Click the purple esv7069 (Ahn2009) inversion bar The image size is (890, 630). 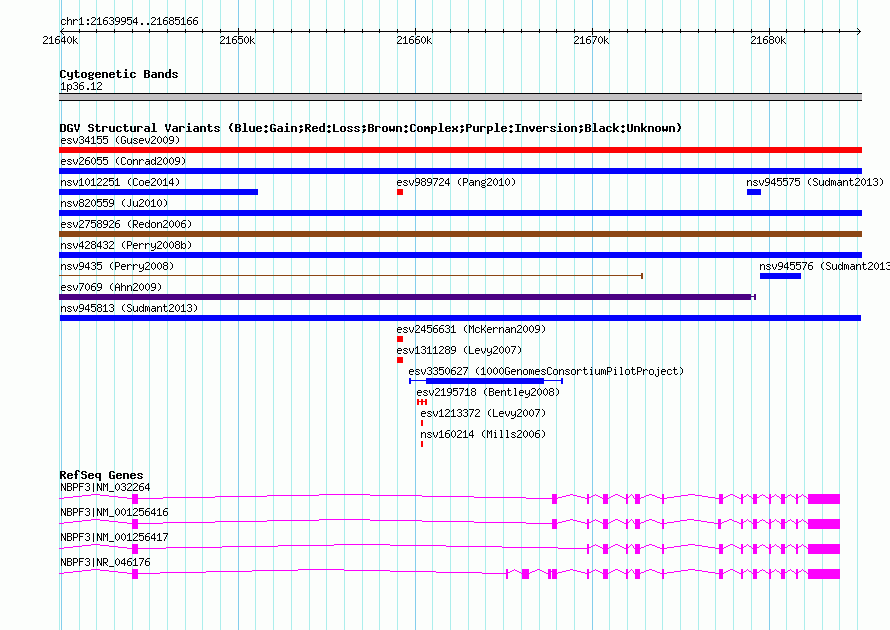[x=407, y=297]
